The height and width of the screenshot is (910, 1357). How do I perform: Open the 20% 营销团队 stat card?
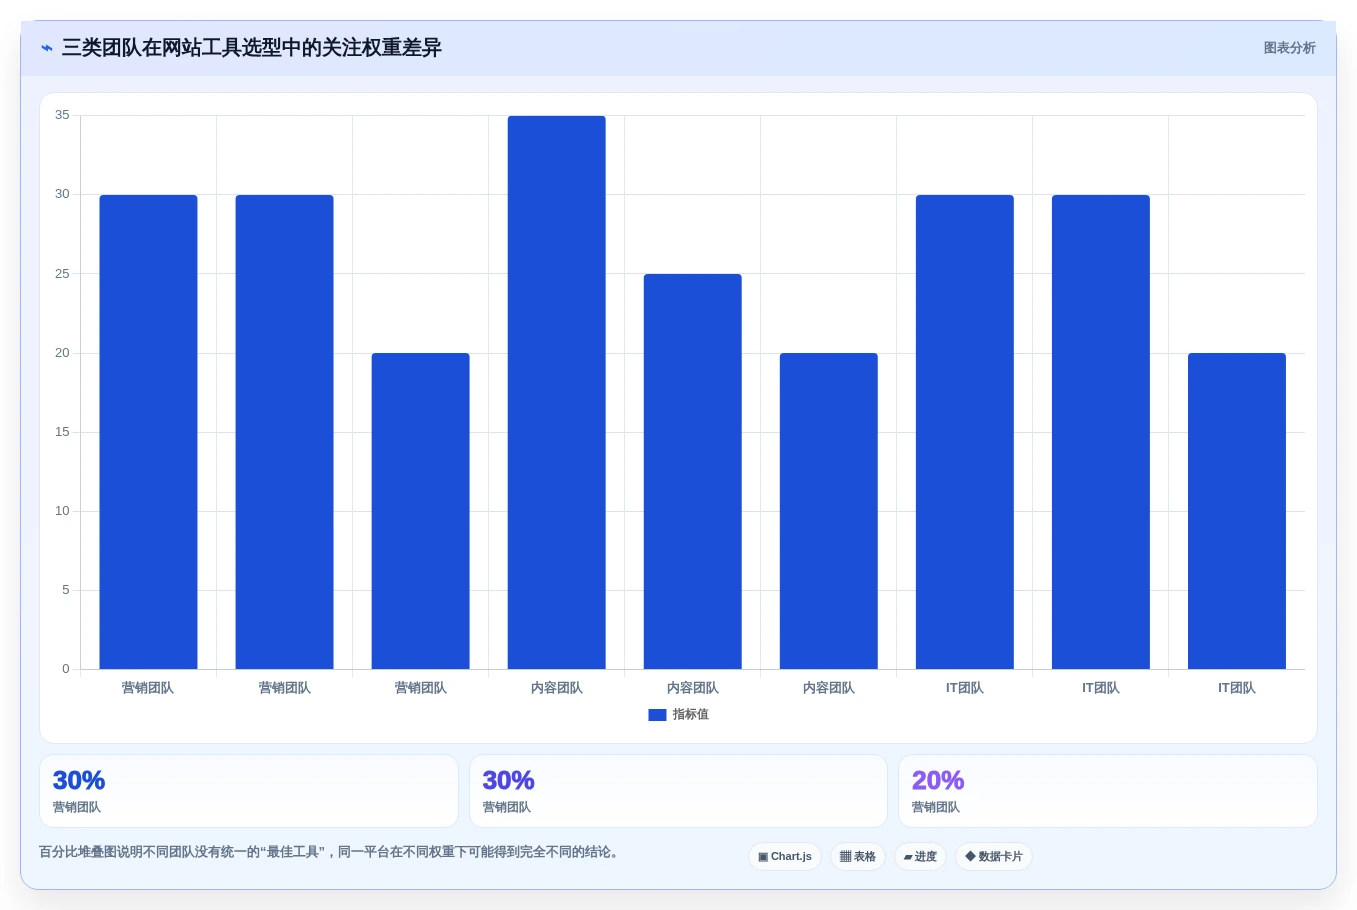[1107, 791]
